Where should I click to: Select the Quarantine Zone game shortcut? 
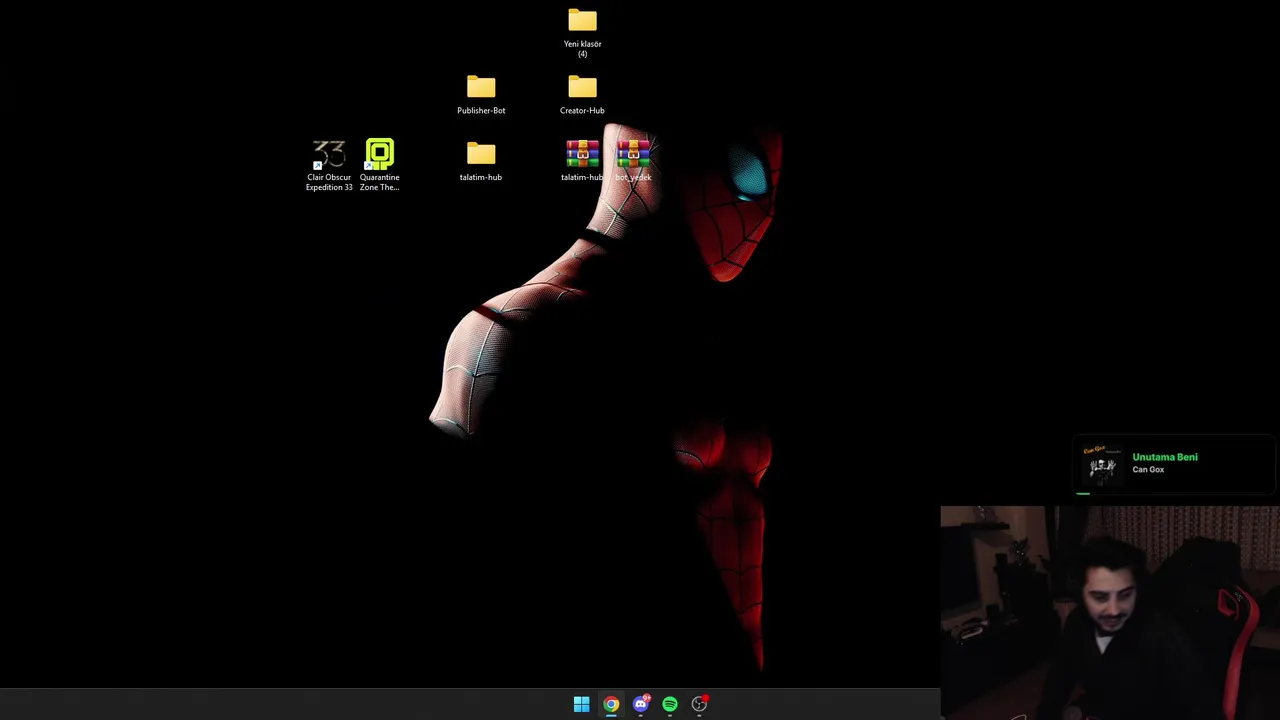[380, 165]
